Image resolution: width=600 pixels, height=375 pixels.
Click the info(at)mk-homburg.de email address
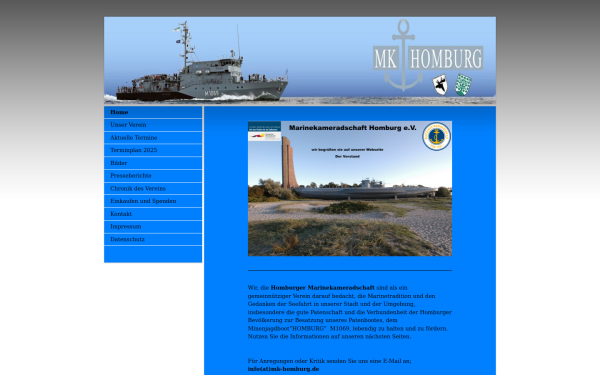click(x=283, y=369)
